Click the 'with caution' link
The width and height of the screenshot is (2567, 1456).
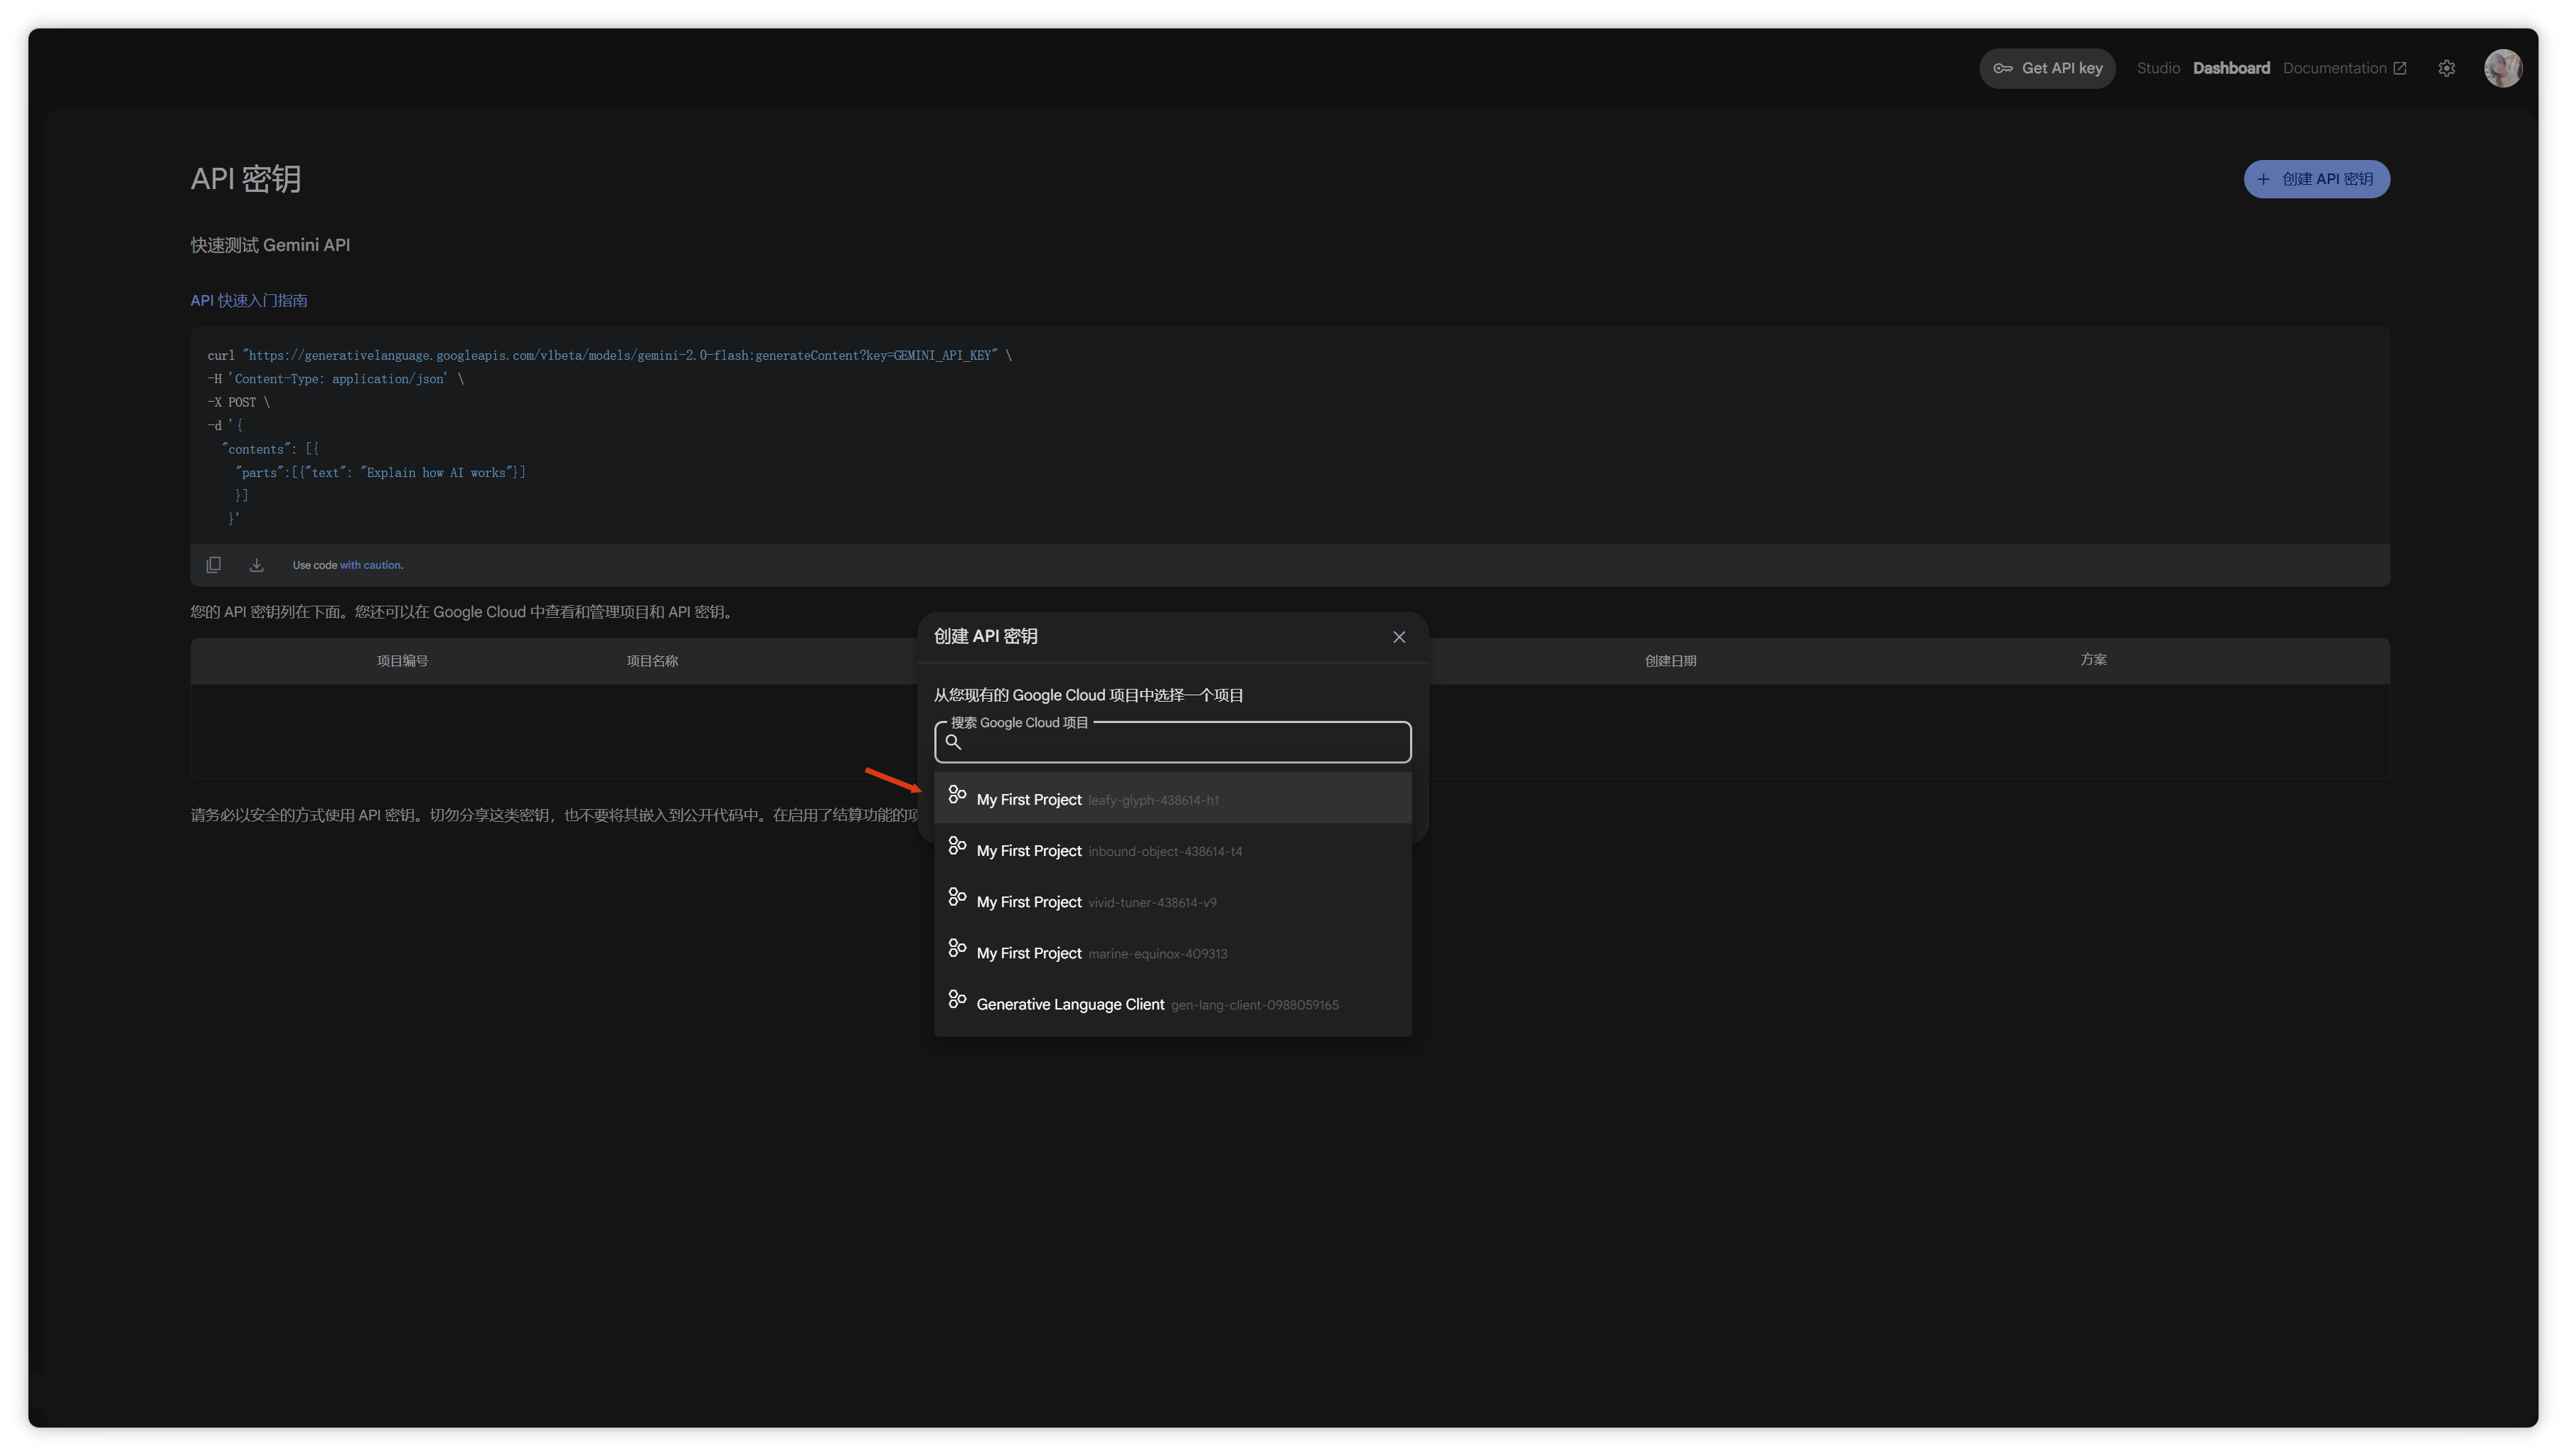click(370, 565)
